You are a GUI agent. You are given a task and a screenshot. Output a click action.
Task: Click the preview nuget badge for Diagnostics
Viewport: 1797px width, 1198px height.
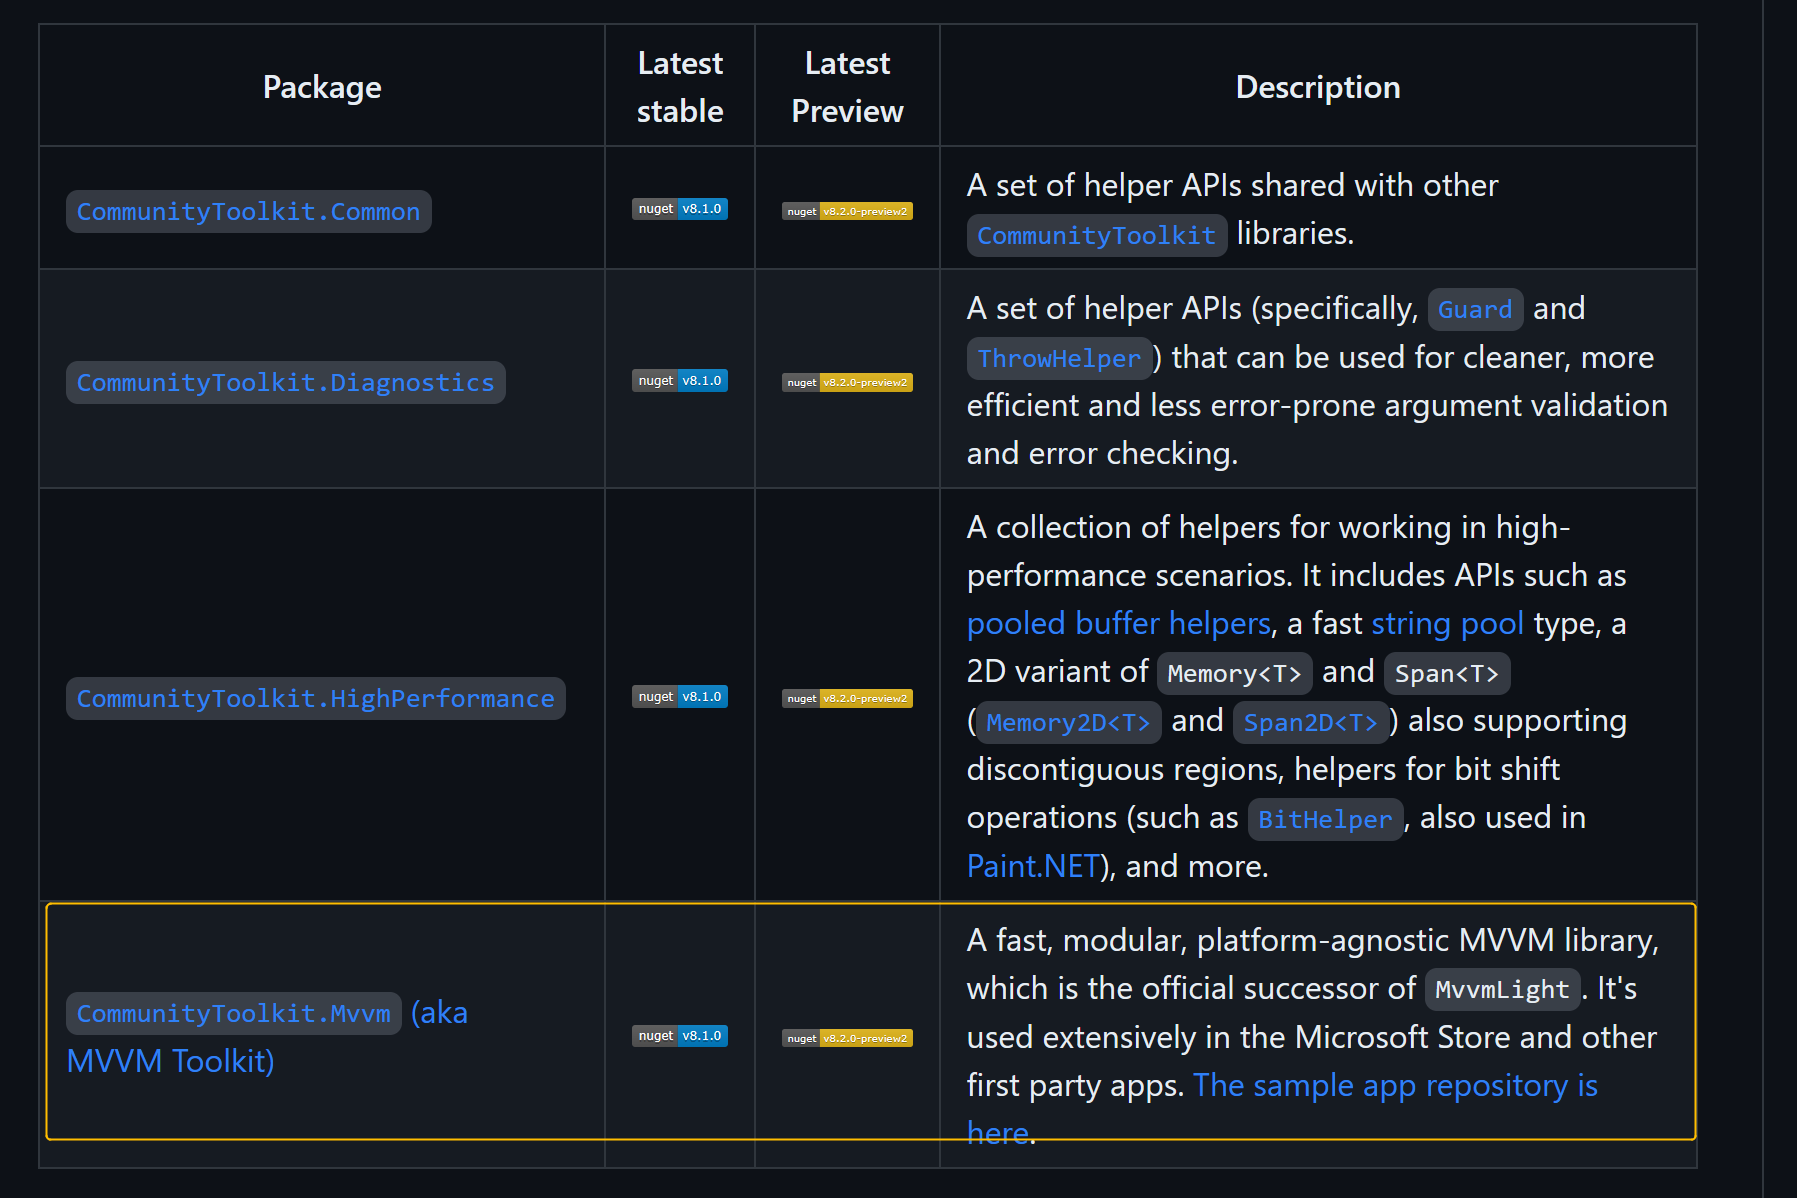[x=847, y=382]
